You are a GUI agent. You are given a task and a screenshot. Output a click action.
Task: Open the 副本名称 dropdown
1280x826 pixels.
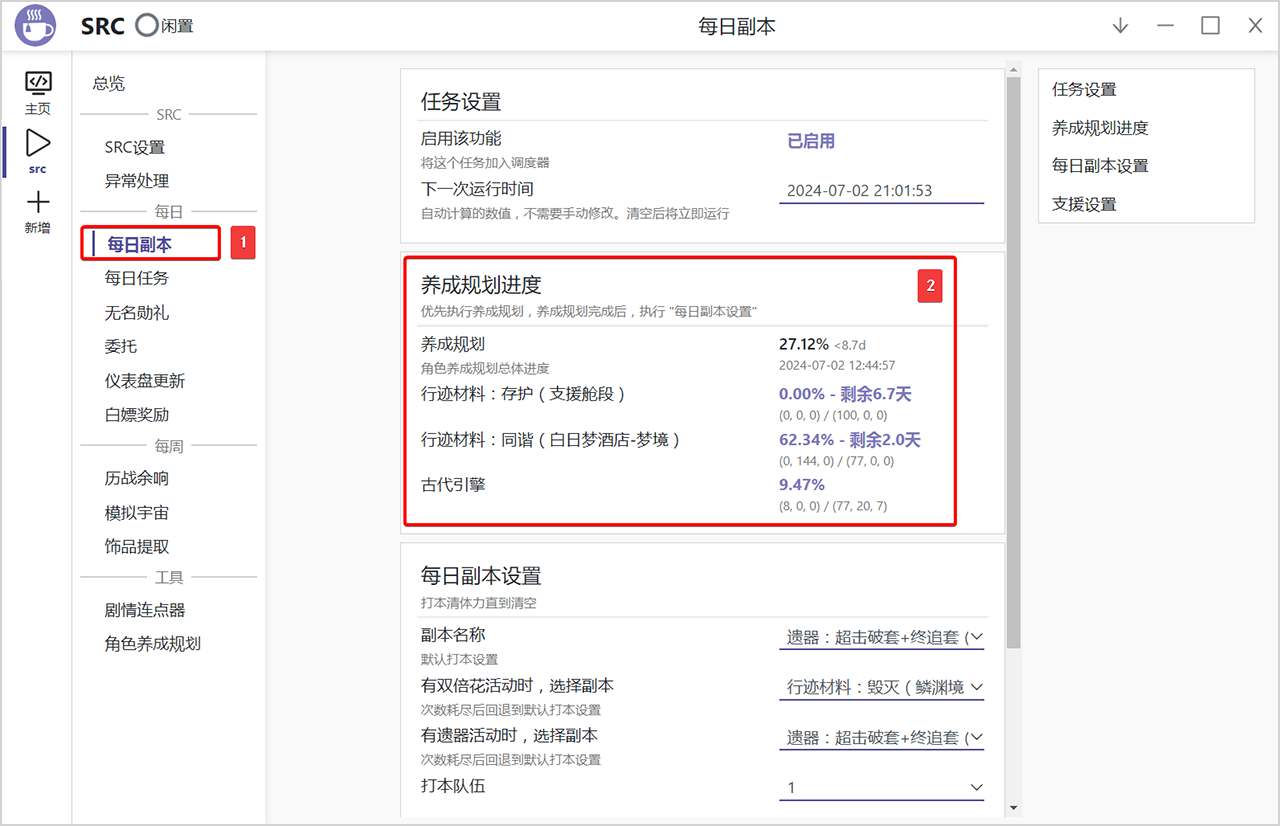point(881,636)
